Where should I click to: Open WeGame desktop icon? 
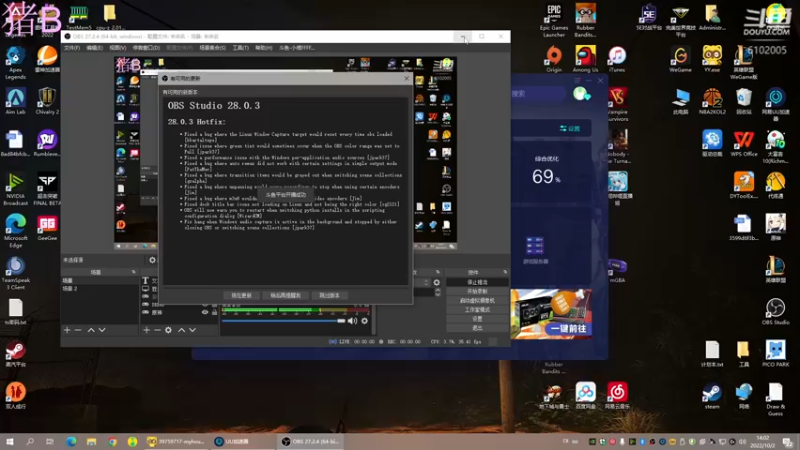tap(680, 59)
